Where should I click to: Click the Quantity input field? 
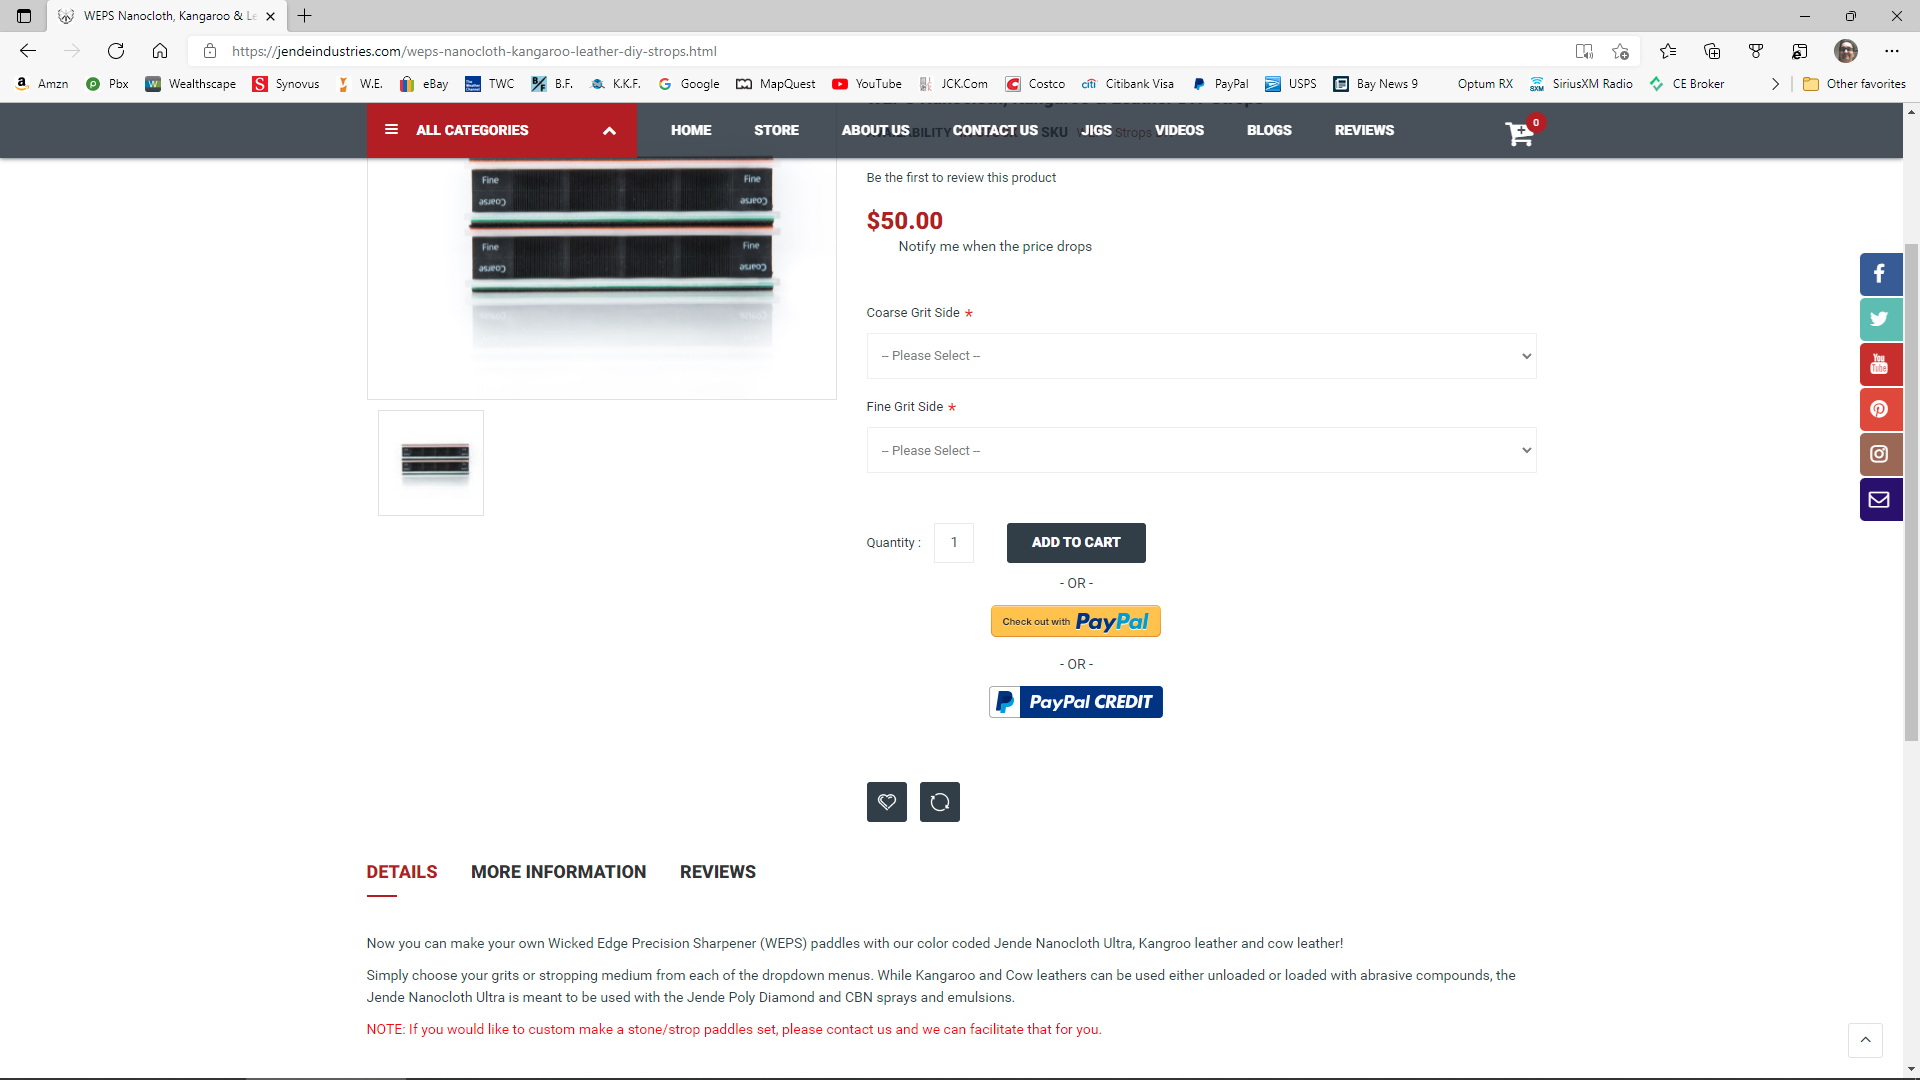click(x=953, y=542)
